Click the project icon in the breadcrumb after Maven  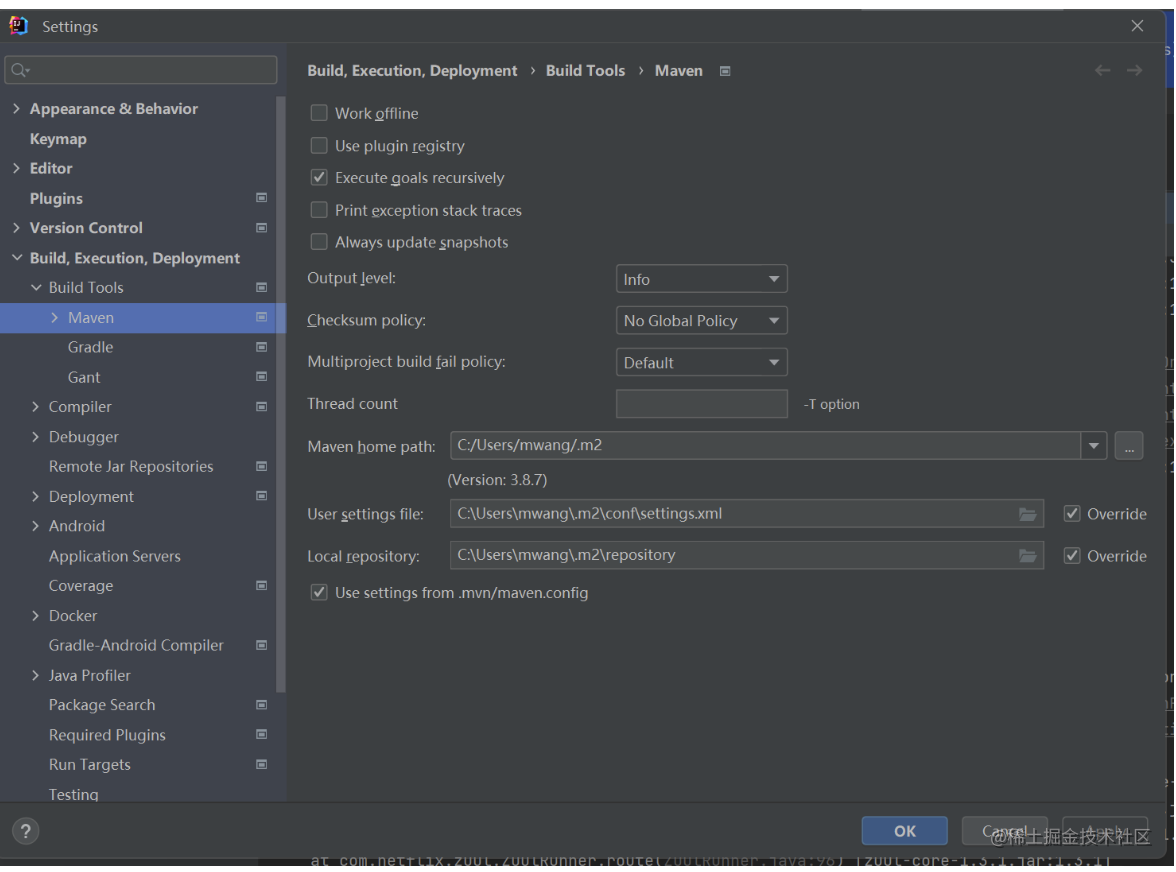pyautogui.click(x=725, y=71)
